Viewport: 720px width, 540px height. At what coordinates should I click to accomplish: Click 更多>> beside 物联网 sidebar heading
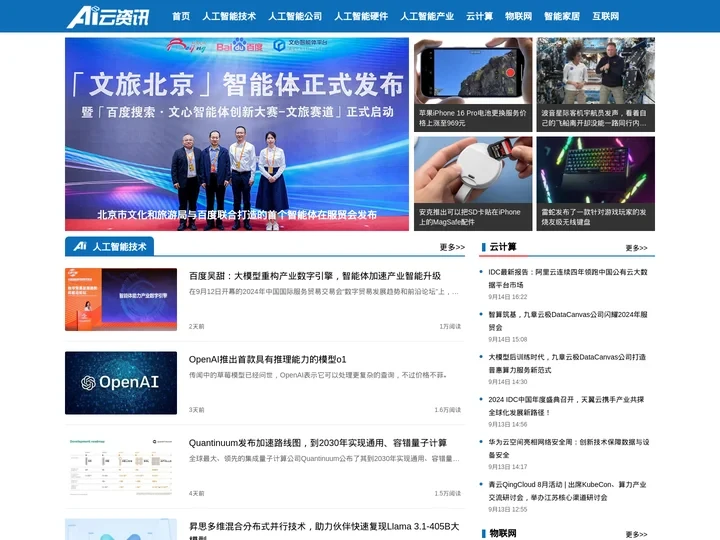tap(636, 534)
